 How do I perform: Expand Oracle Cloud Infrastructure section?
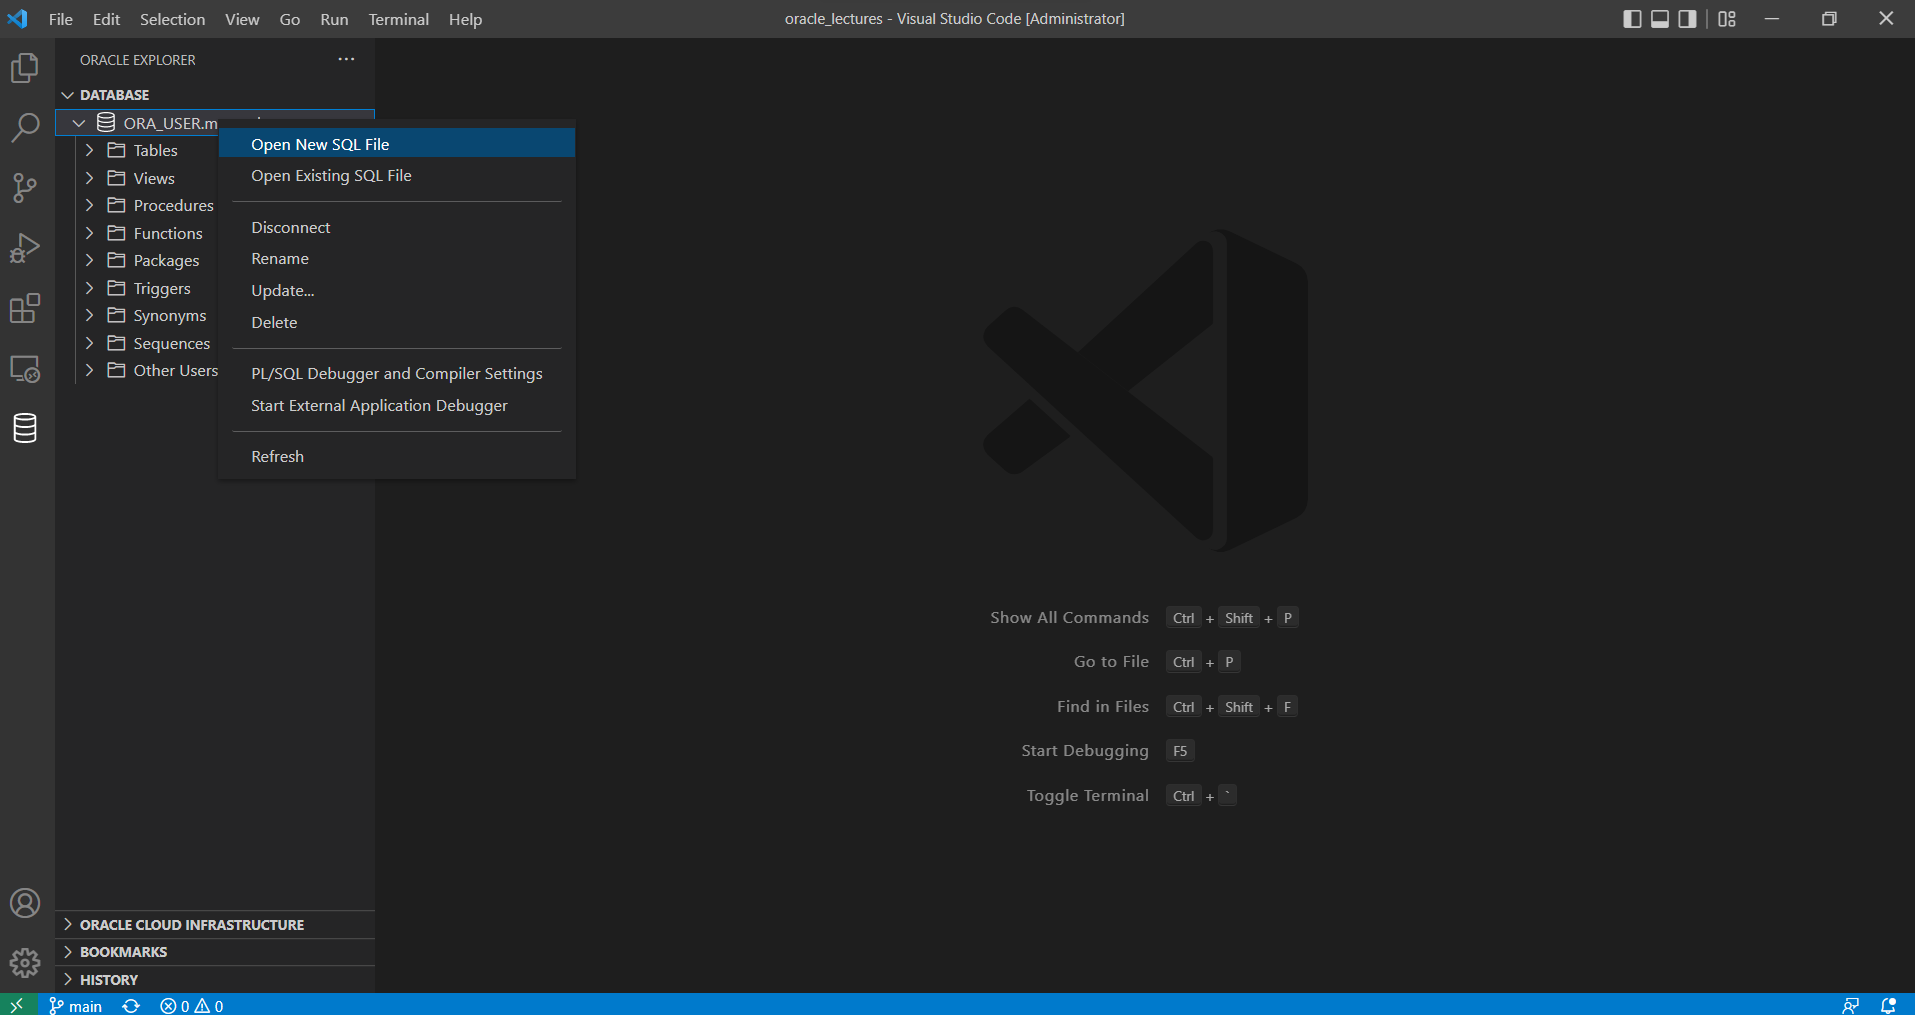[x=215, y=925]
